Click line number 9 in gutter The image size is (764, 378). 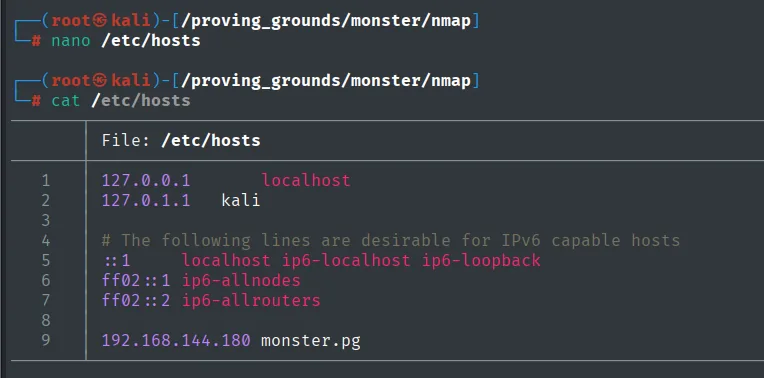click(45, 340)
